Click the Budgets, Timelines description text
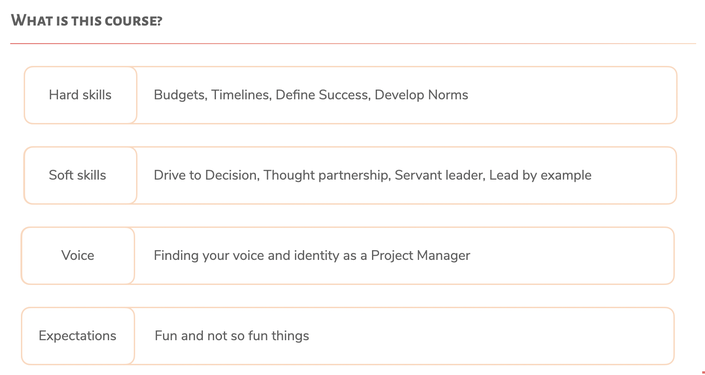Screen dimensions: 705x375 click(311, 95)
